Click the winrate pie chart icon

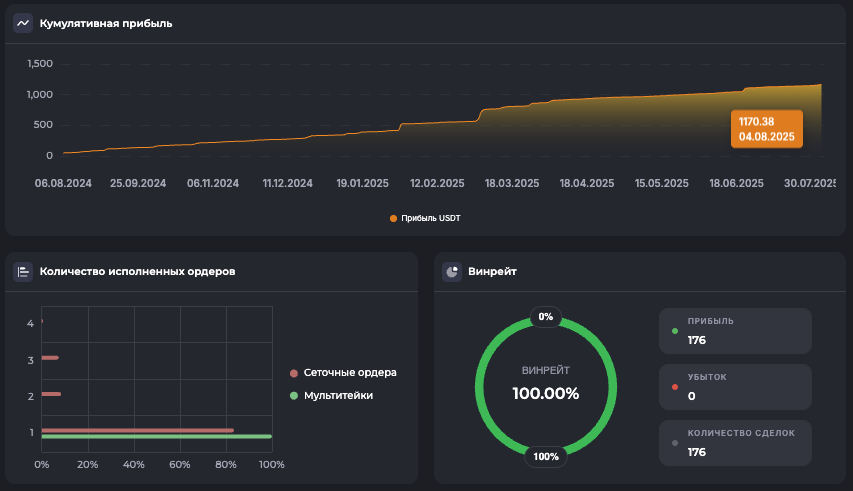[452, 271]
